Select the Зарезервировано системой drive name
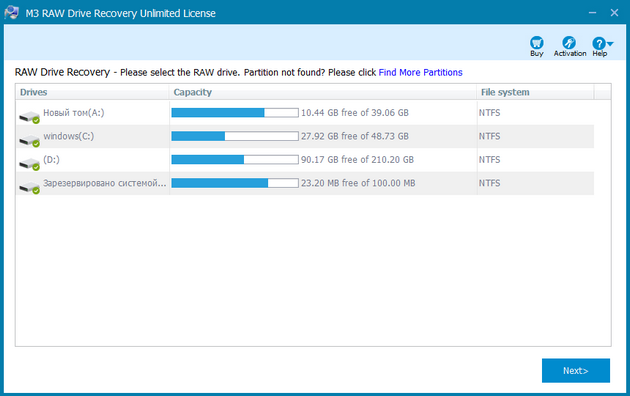The image size is (630, 396). coord(104,183)
